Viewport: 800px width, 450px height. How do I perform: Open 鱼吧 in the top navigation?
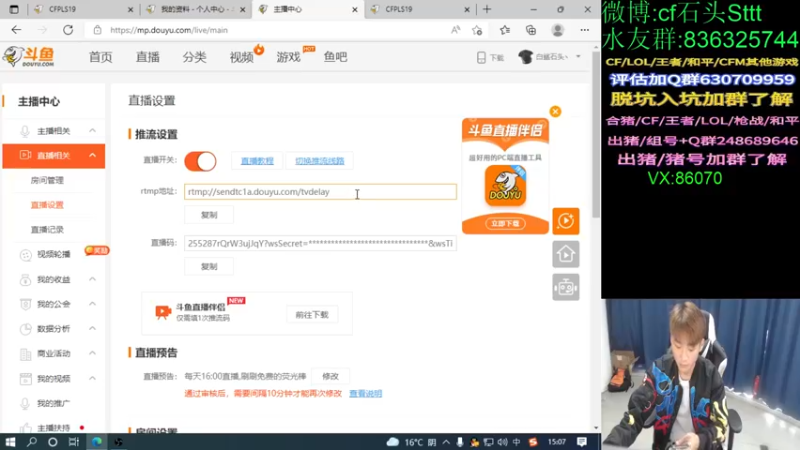tap(335, 57)
